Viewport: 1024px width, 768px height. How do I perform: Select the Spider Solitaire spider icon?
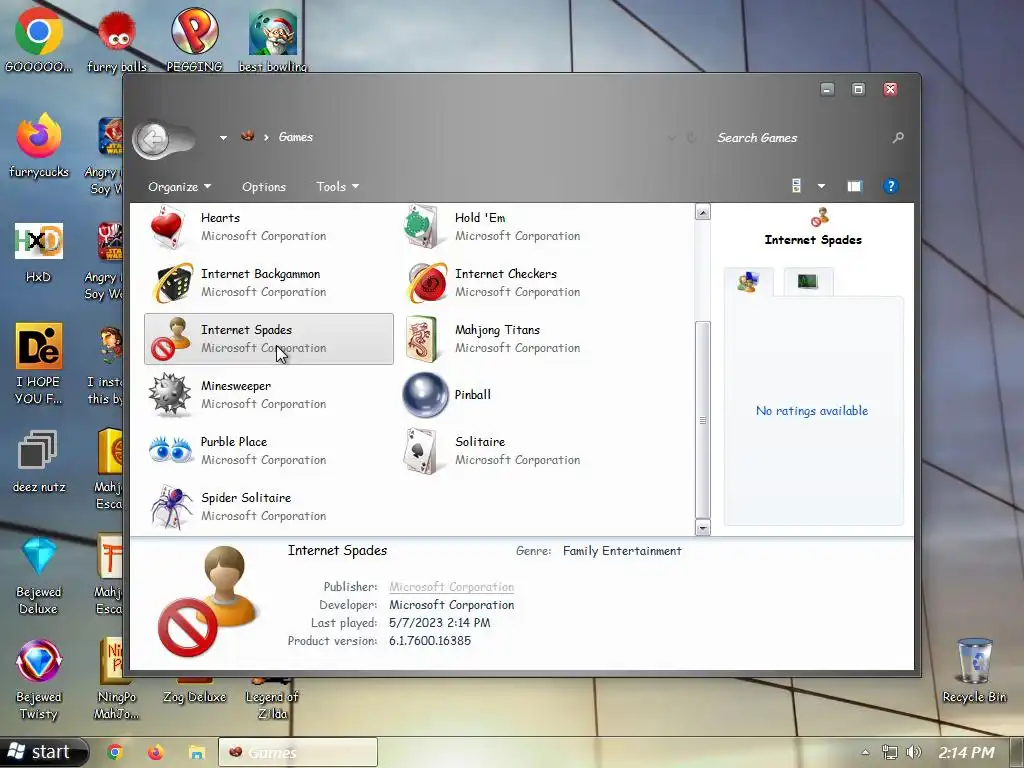tap(170, 507)
